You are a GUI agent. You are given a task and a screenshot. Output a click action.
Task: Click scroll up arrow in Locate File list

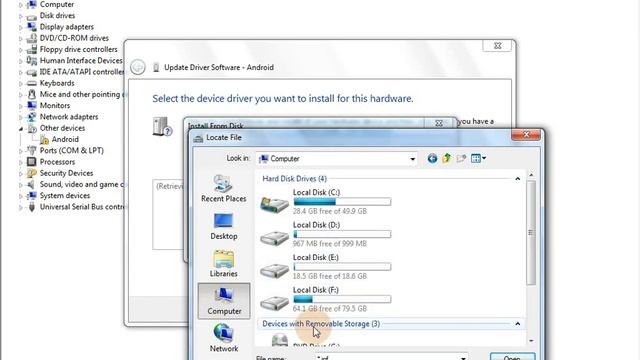(531, 175)
